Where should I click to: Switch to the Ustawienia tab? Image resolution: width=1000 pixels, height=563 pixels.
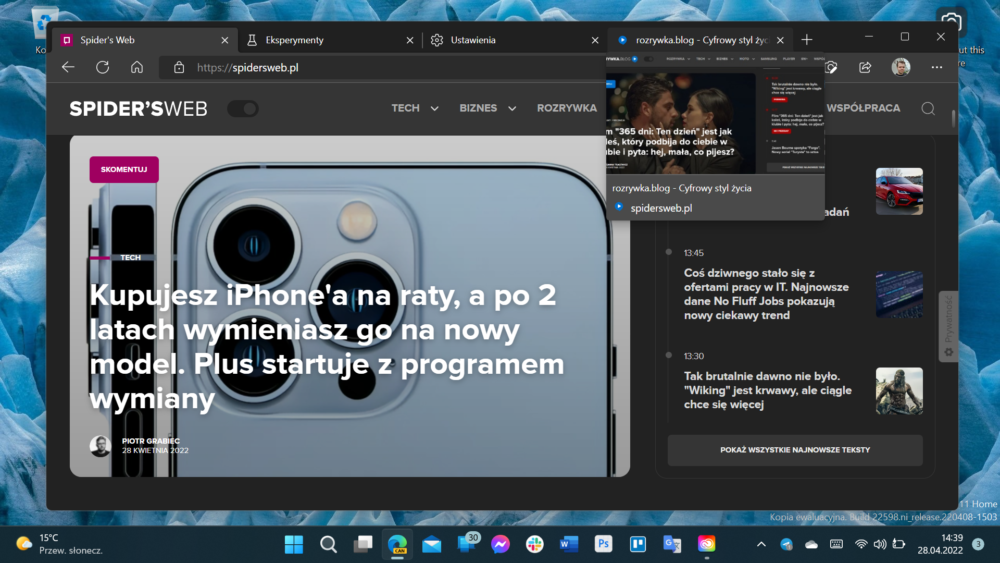[x=513, y=40]
